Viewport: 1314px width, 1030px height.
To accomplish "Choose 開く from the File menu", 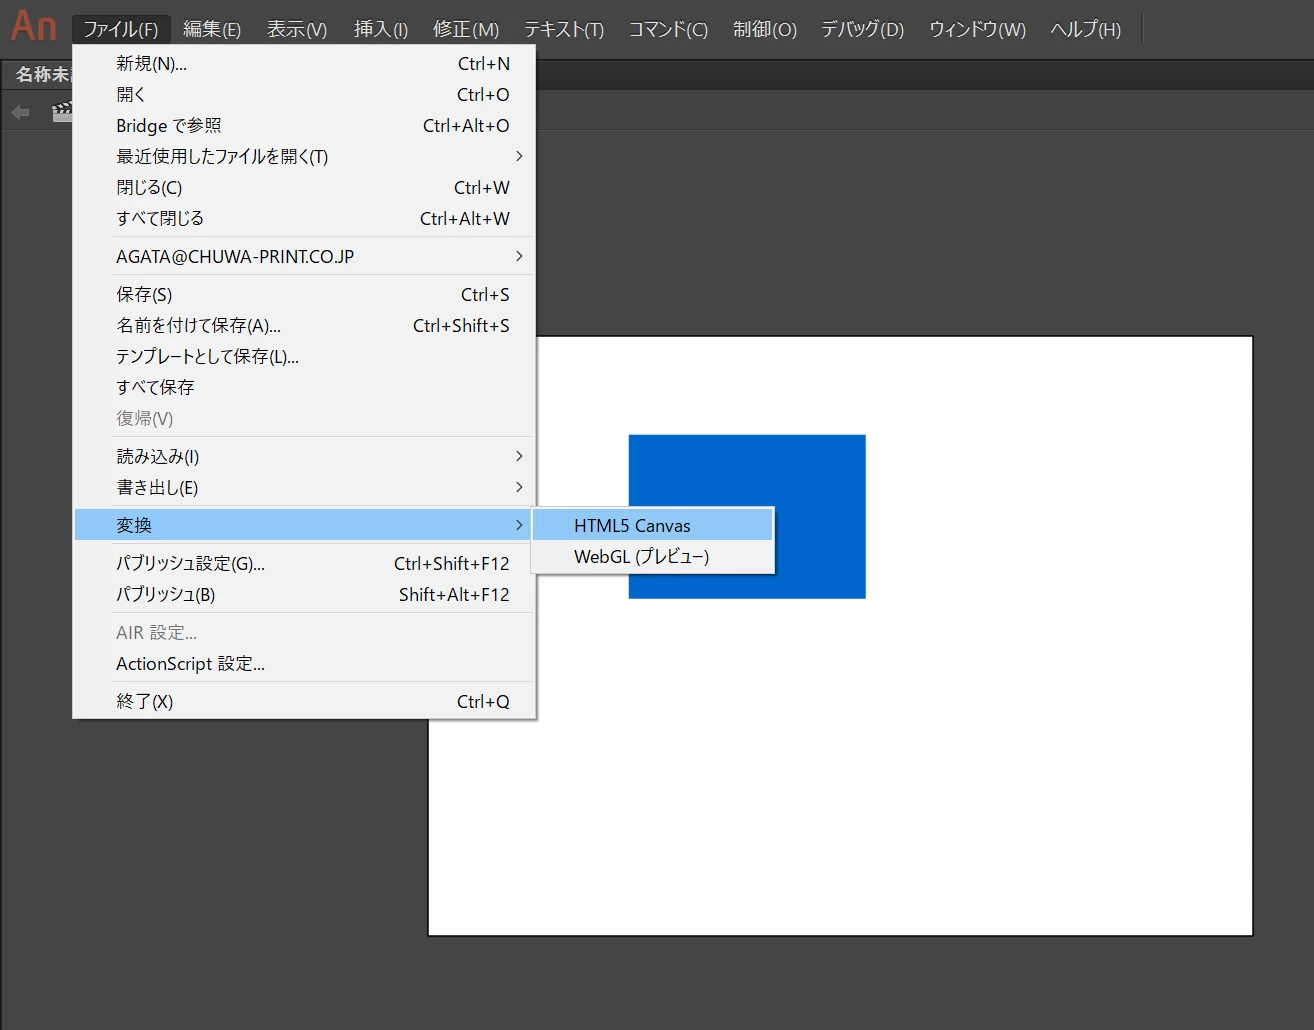I will point(305,95).
